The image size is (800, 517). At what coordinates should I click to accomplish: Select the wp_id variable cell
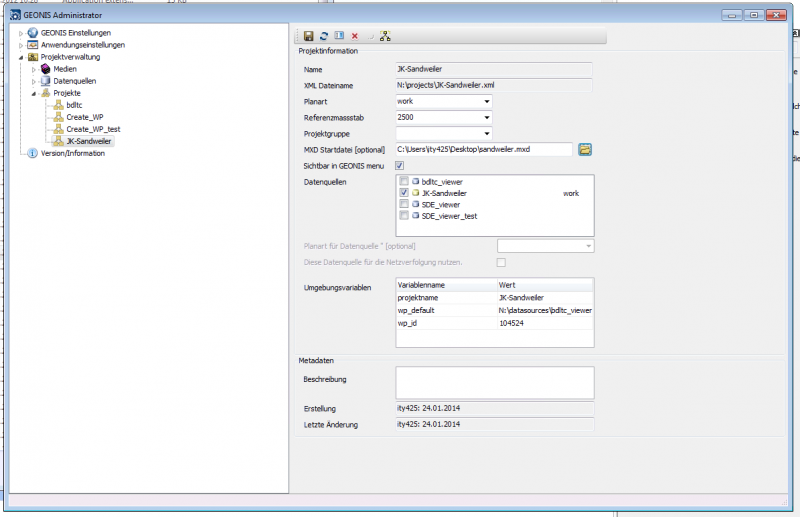click(x=446, y=323)
